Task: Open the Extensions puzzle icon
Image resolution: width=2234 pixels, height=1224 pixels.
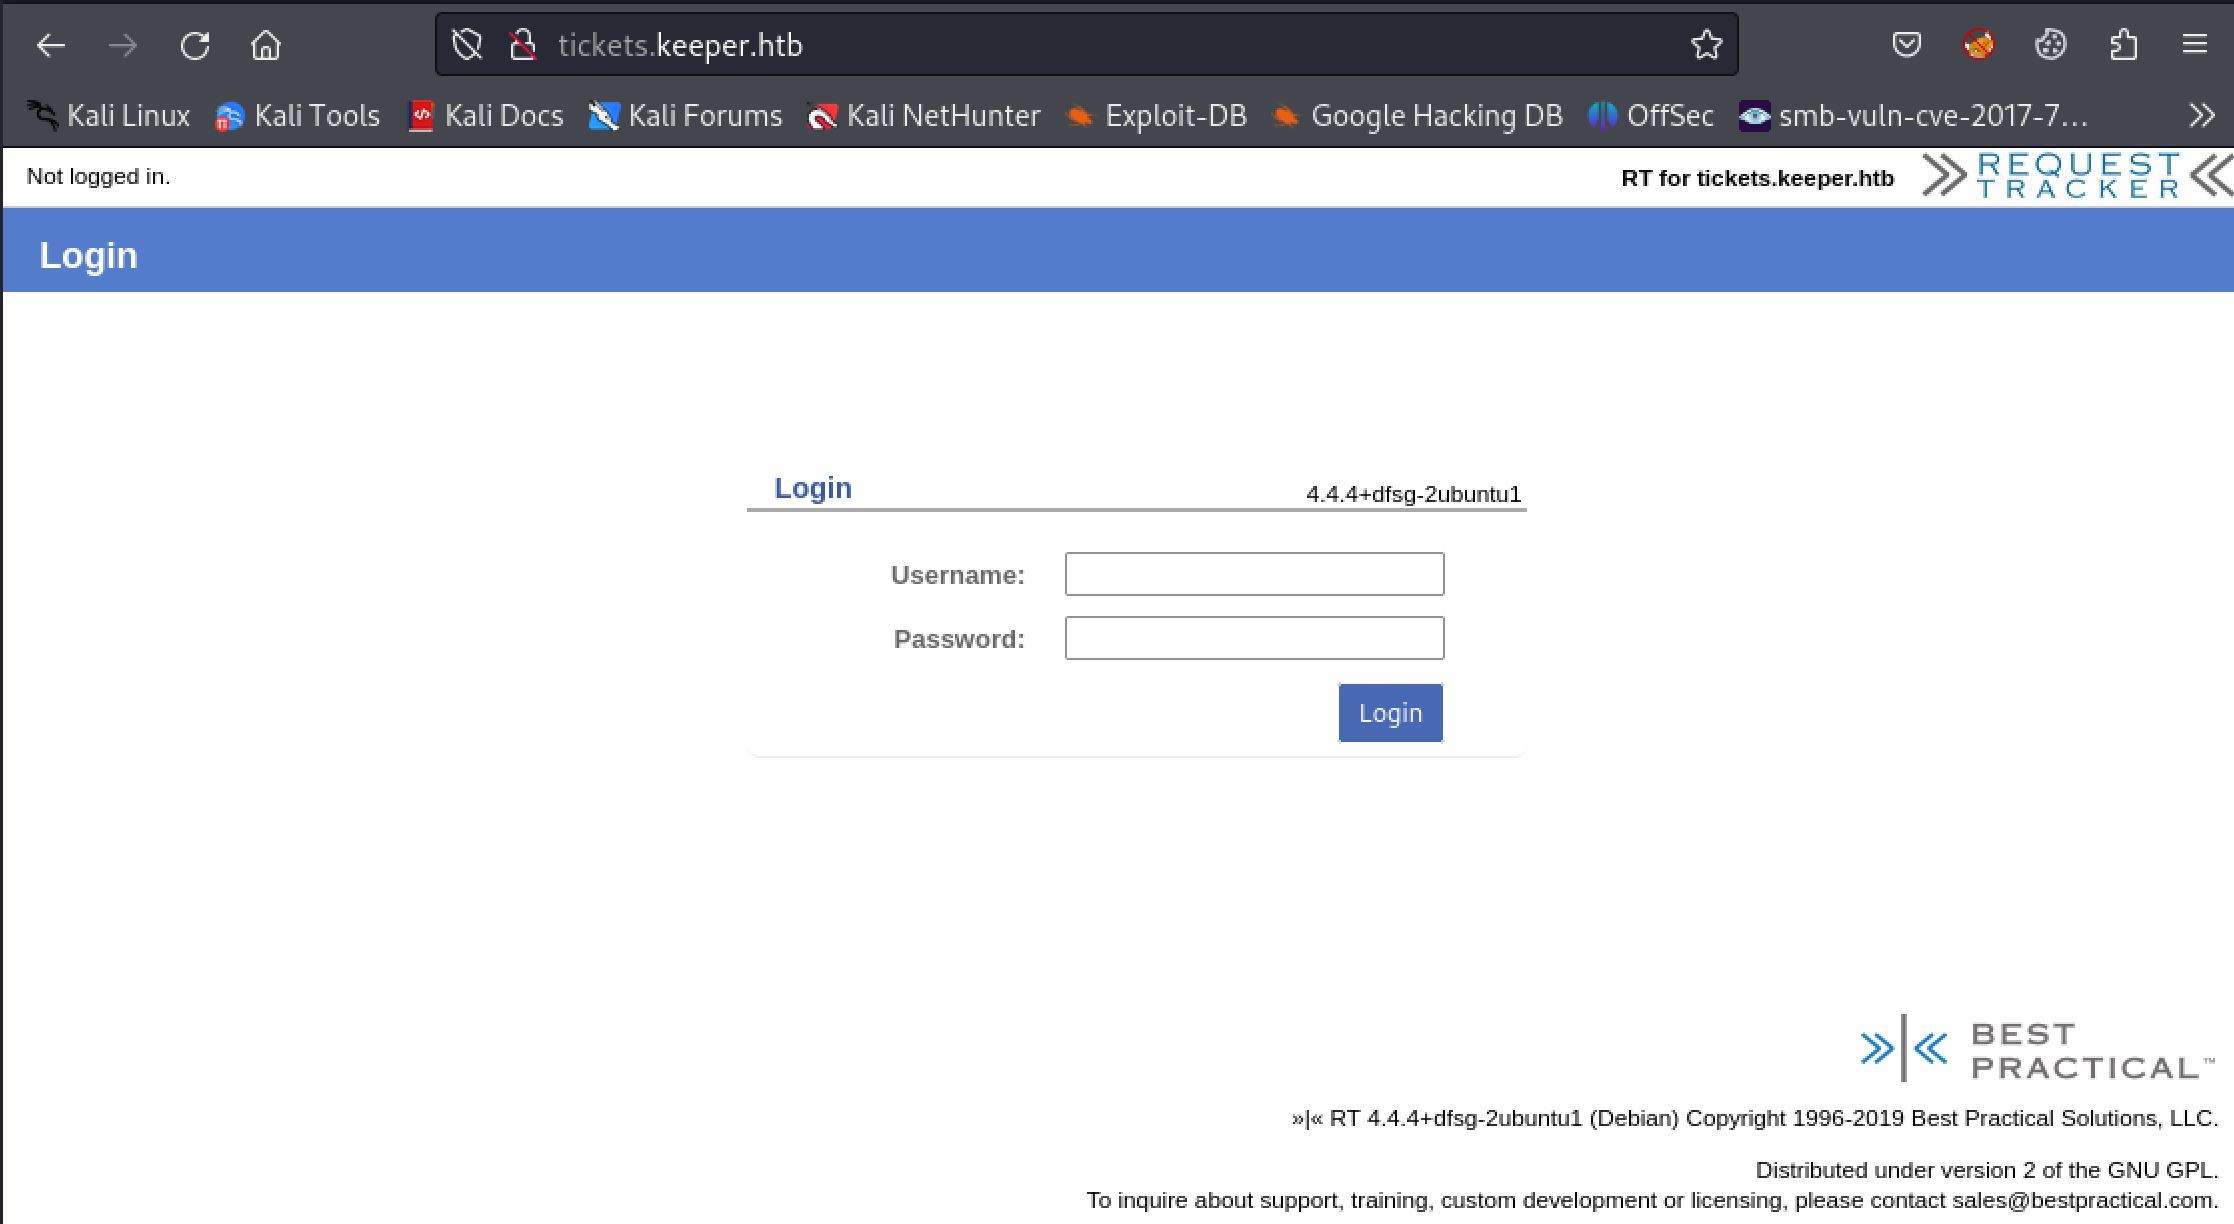Action: tap(2122, 45)
